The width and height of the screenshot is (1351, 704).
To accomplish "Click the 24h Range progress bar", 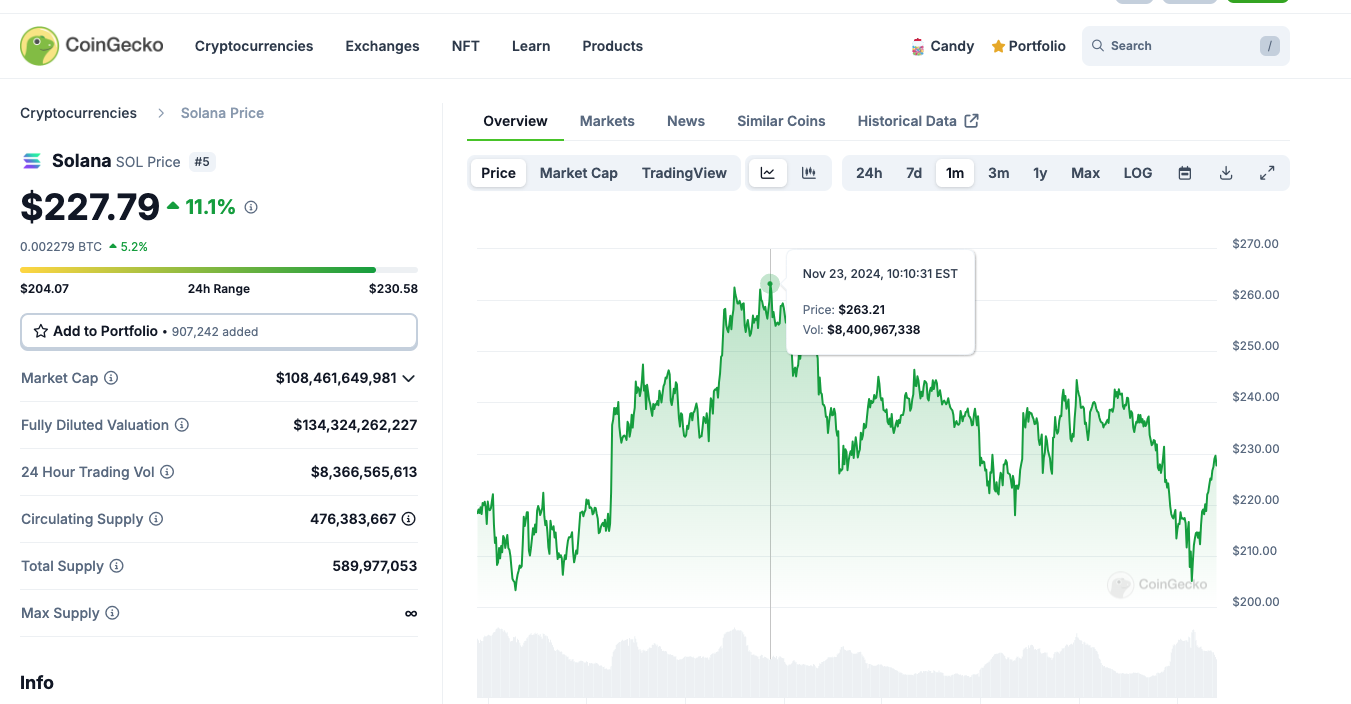I will [x=219, y=270].
